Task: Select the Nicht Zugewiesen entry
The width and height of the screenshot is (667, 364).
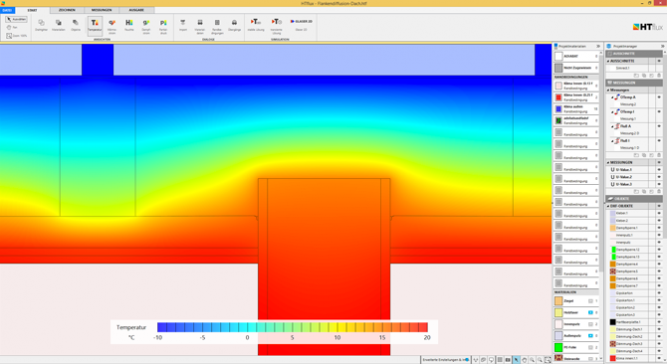Action: pos(576,68)
